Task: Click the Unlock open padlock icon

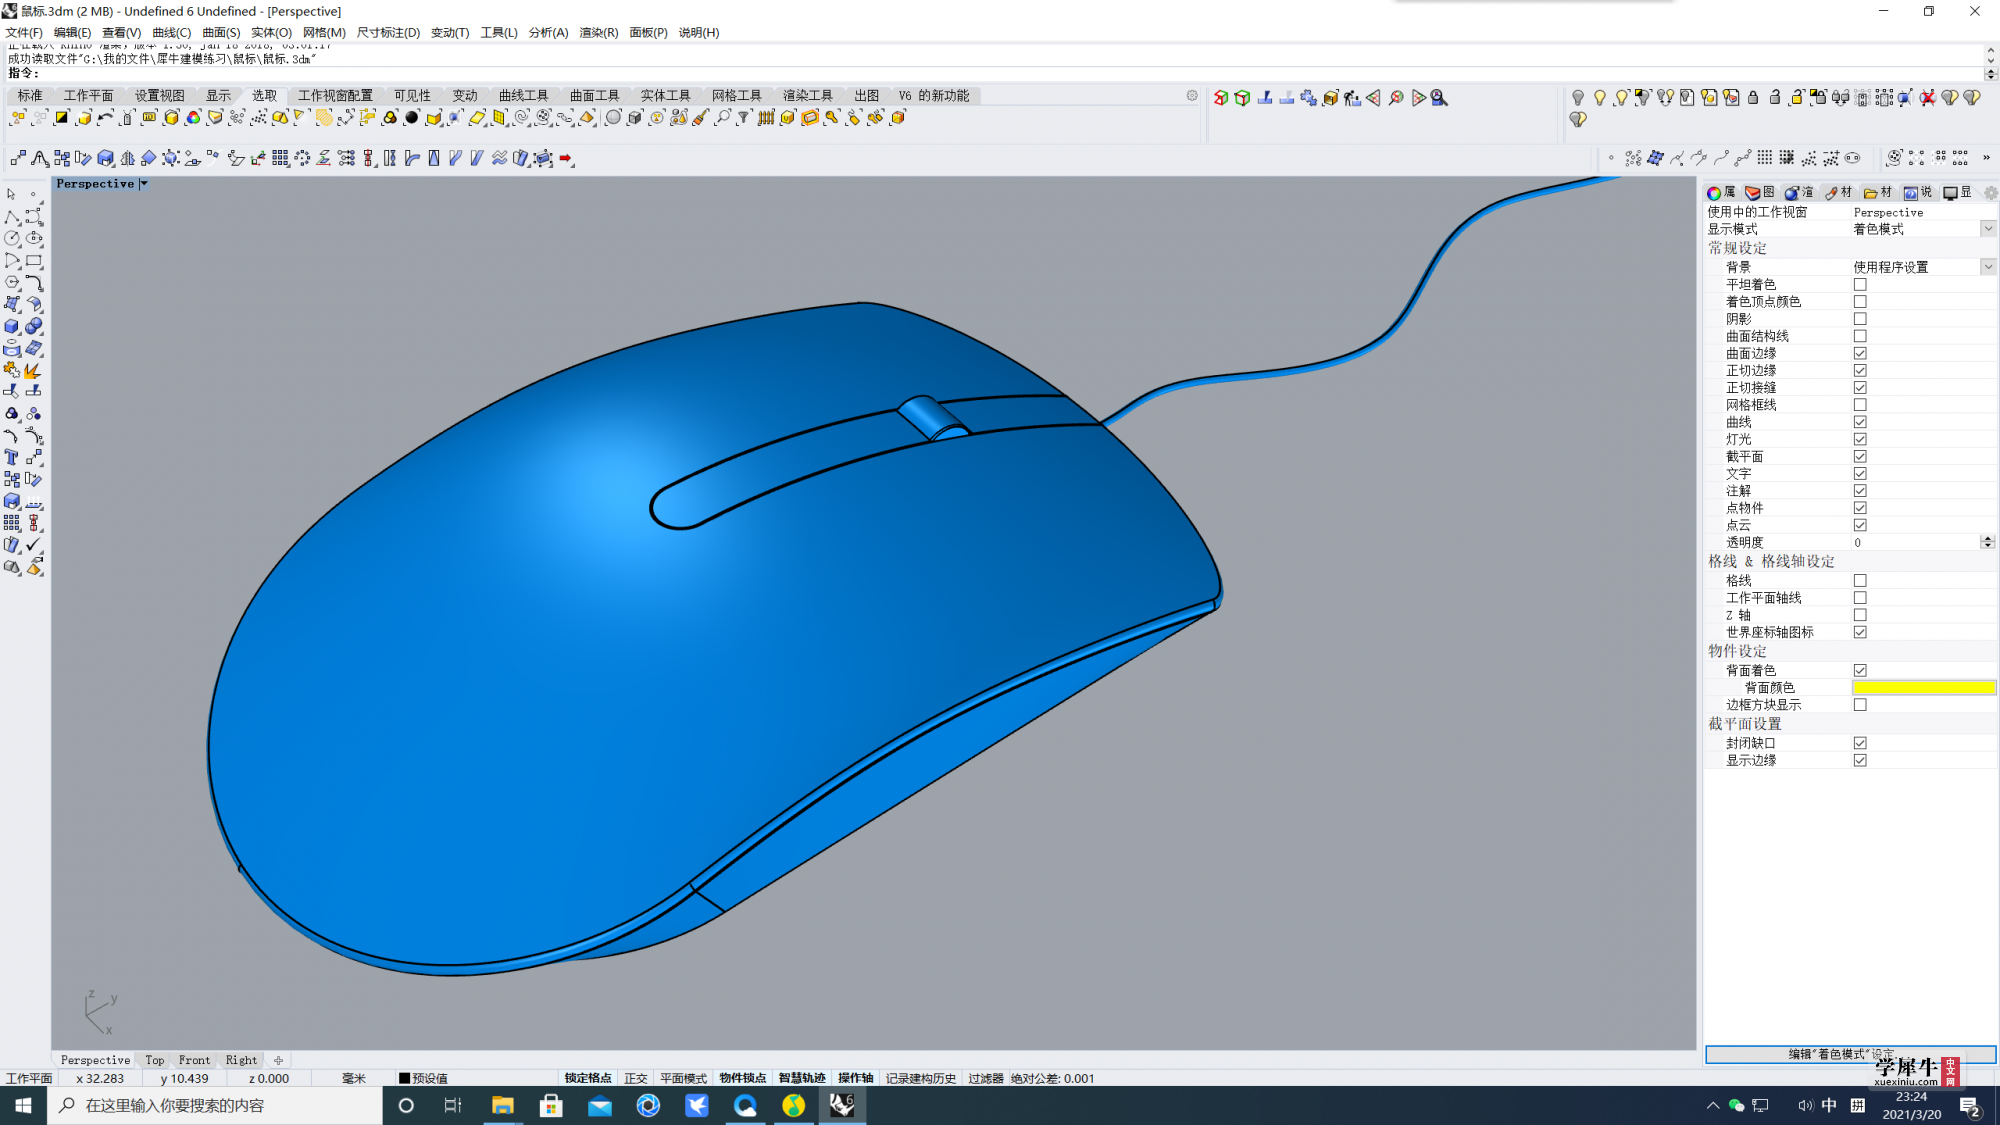Action: click(x=1775, y=98)
